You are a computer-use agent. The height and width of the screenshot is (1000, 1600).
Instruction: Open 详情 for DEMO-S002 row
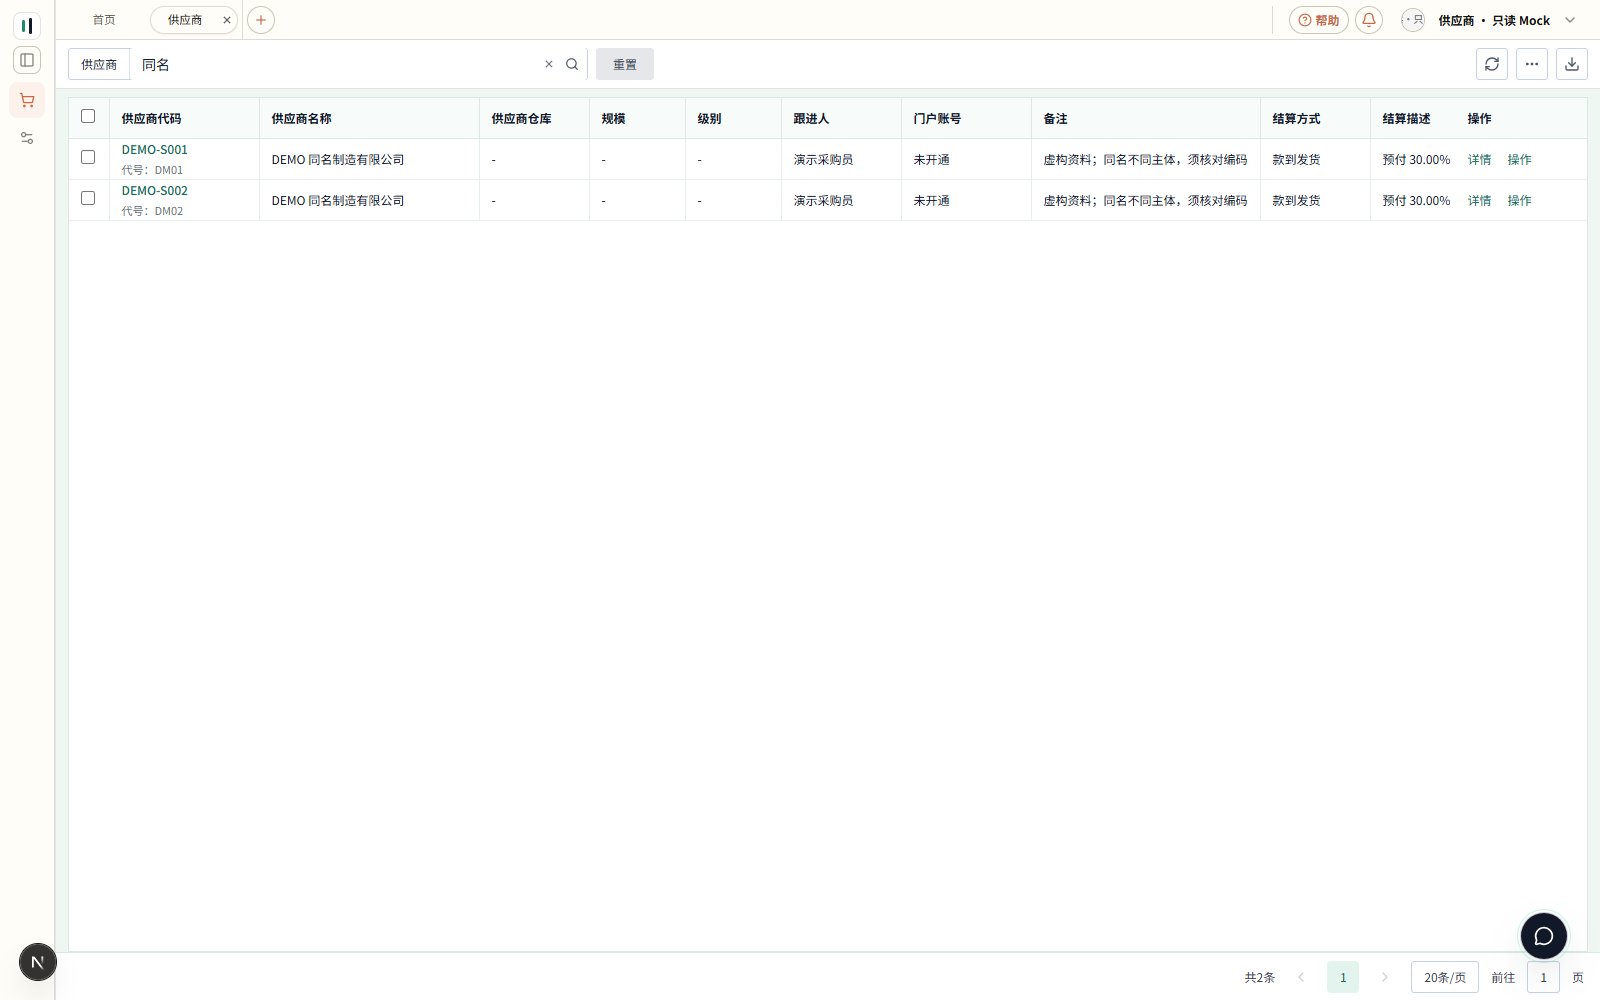click(x=1480, y=201)
